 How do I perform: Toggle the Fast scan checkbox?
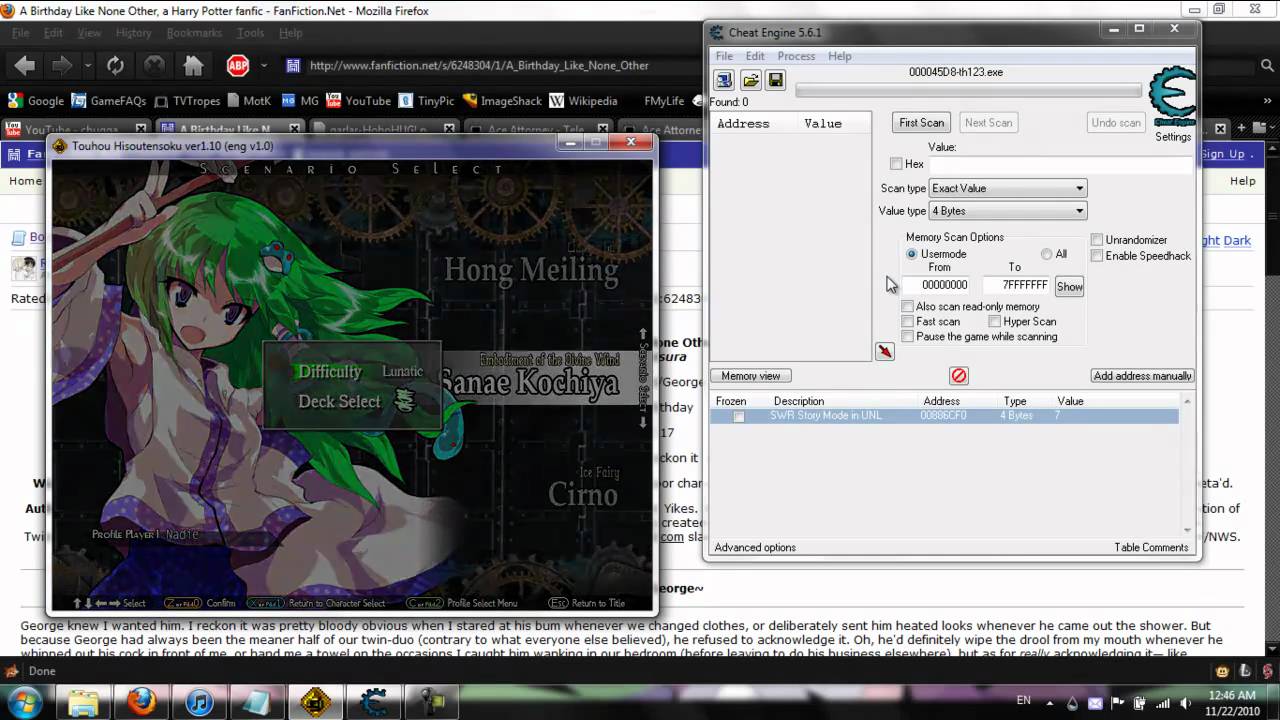[x=907, y=321]
